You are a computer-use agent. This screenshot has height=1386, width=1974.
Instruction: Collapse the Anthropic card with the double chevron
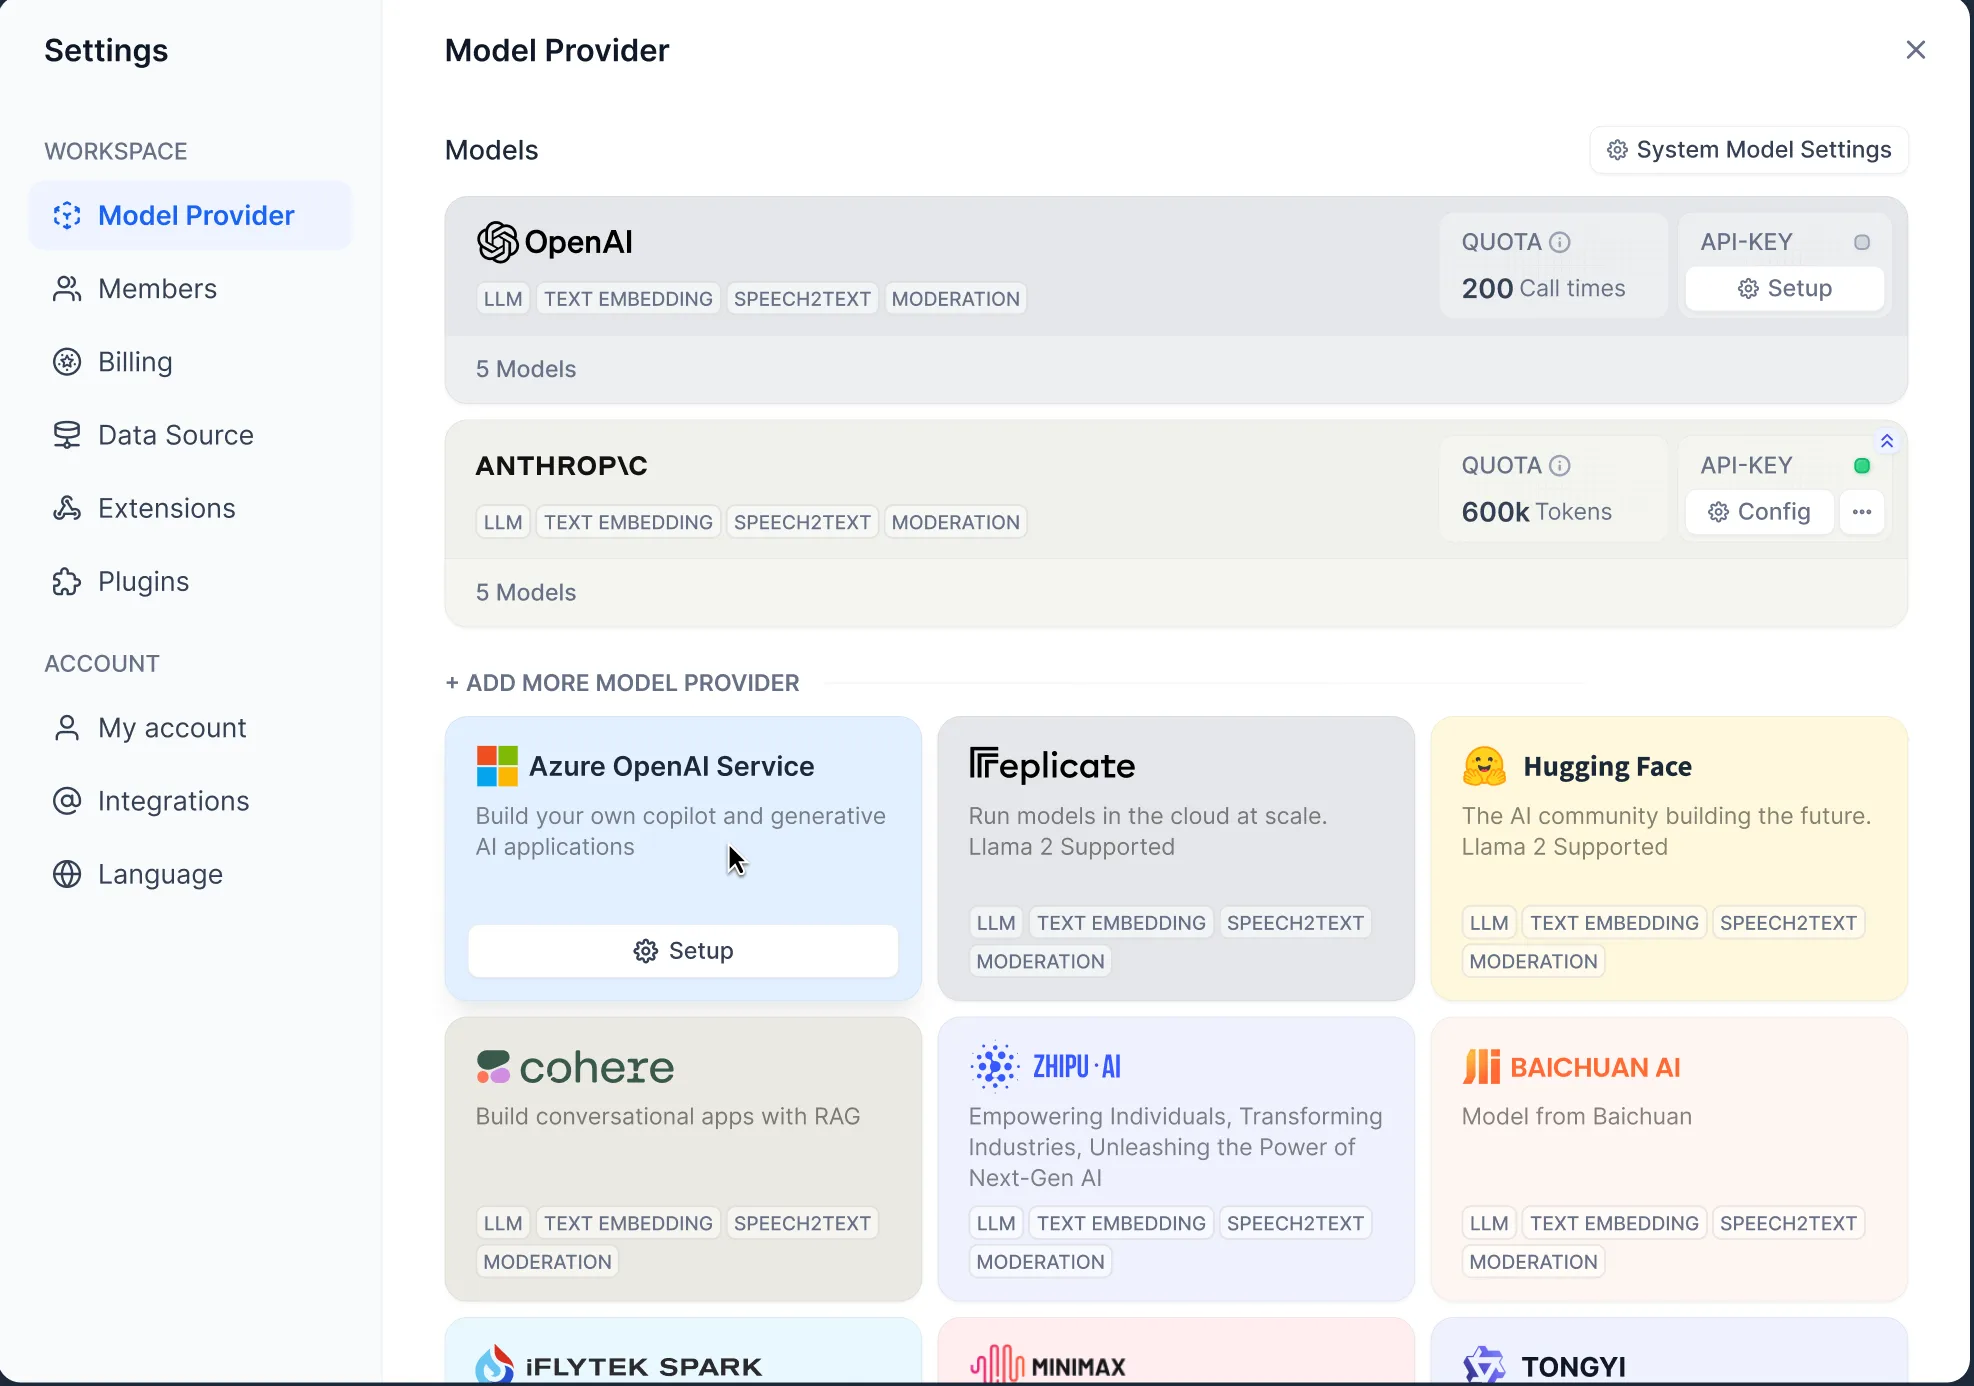tap(1886, 441)
